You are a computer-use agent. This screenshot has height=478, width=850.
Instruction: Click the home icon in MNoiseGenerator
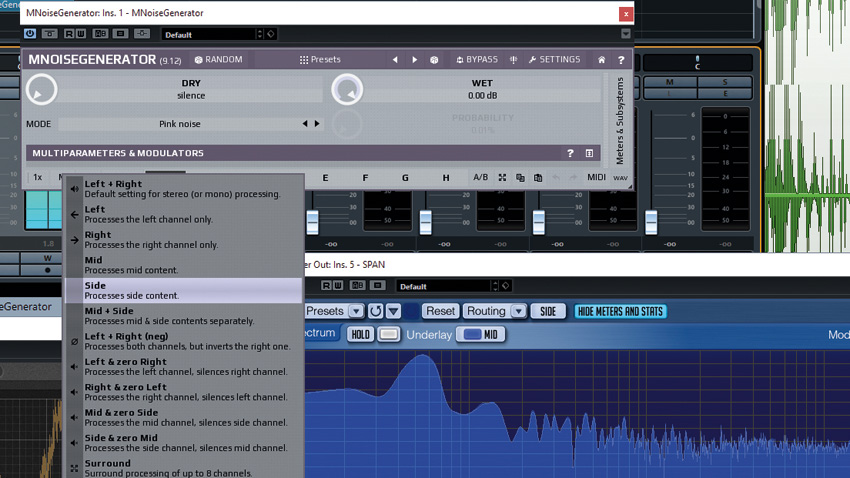(x=601, y=60)
